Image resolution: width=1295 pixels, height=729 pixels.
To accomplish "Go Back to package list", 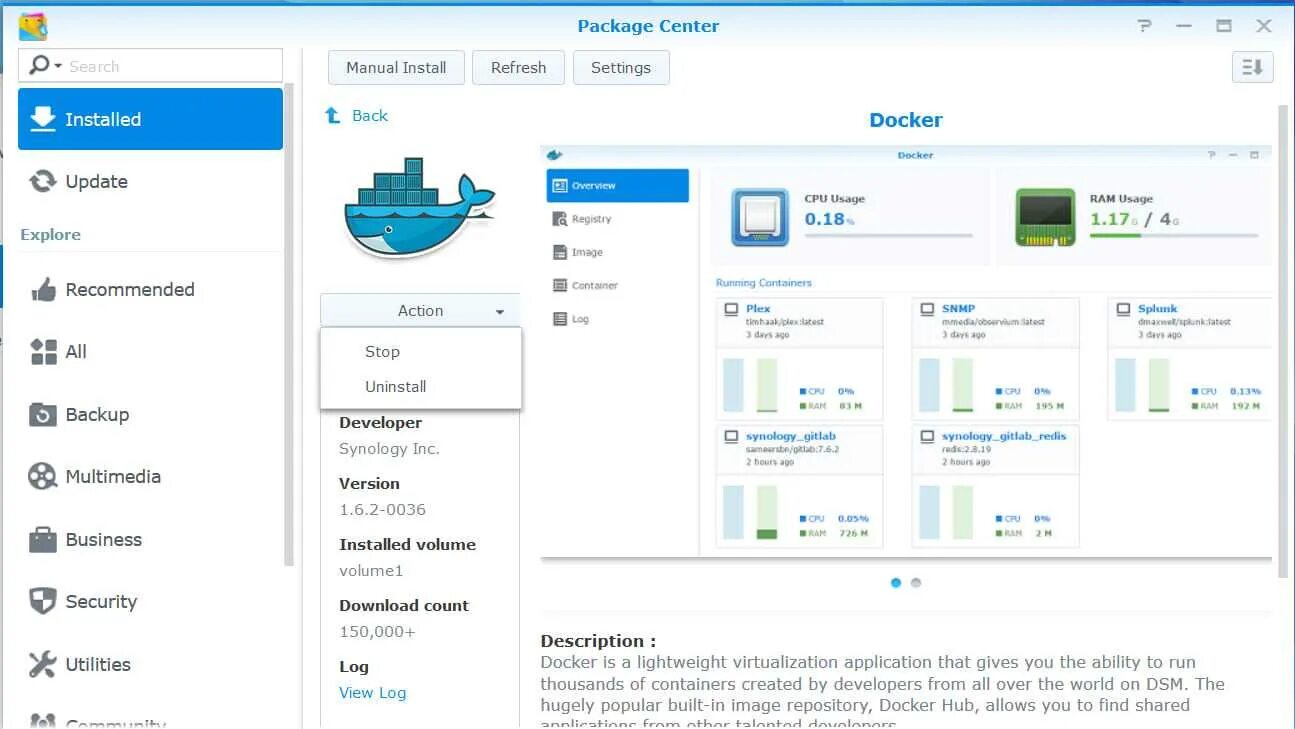I will tap(370, 115).
